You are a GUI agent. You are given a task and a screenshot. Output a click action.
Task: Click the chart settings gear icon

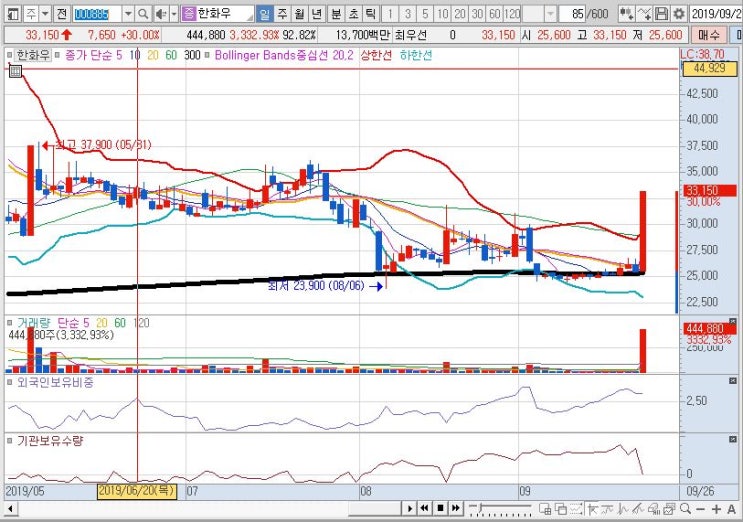tap(679, 14)
